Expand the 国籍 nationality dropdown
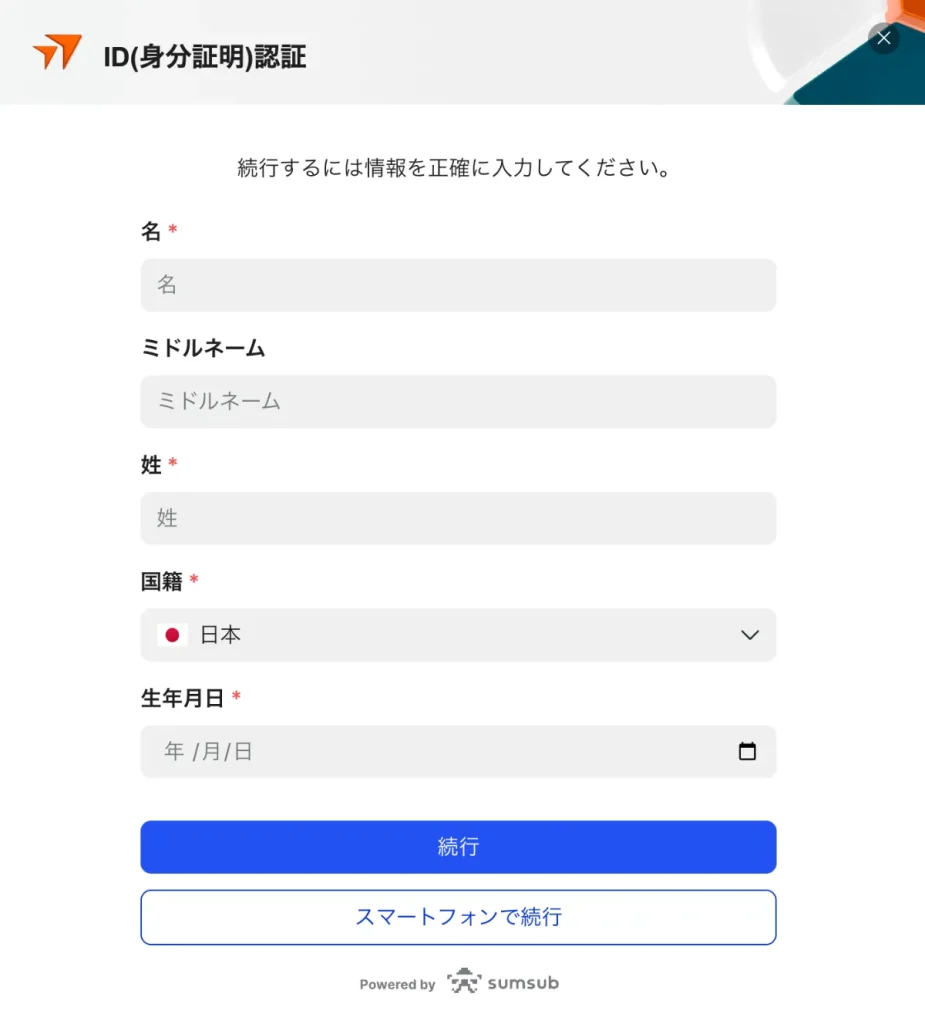Viewport: 925px width, 1024px height. (x=458, y=634)
